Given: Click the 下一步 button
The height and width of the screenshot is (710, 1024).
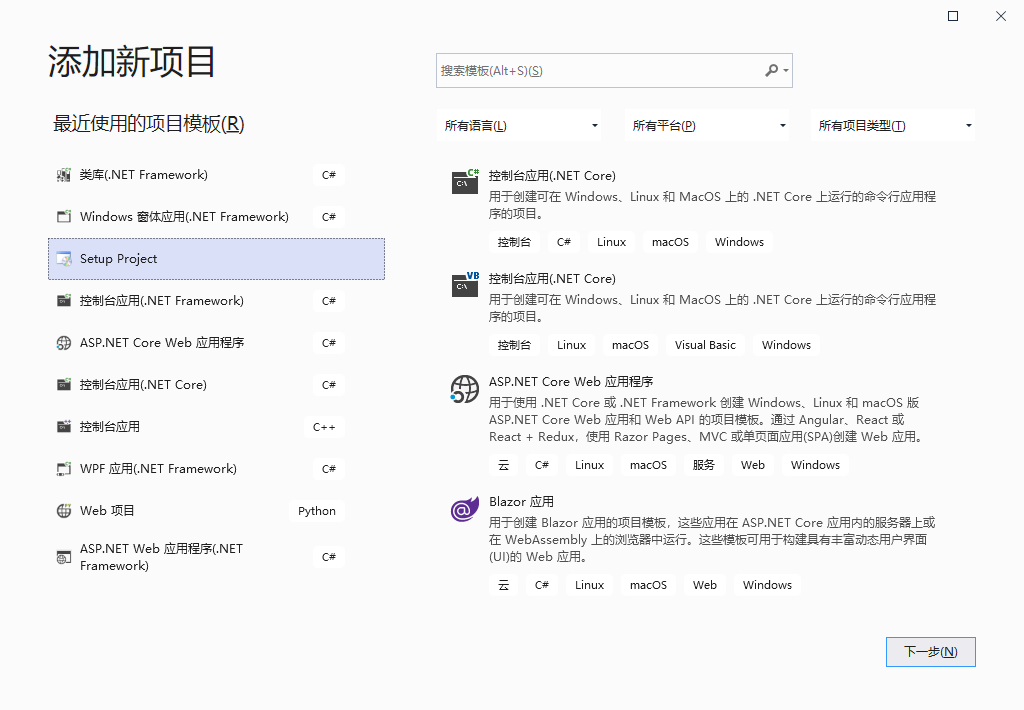Looking at the screenshot, I should click(x=930, y=651).
